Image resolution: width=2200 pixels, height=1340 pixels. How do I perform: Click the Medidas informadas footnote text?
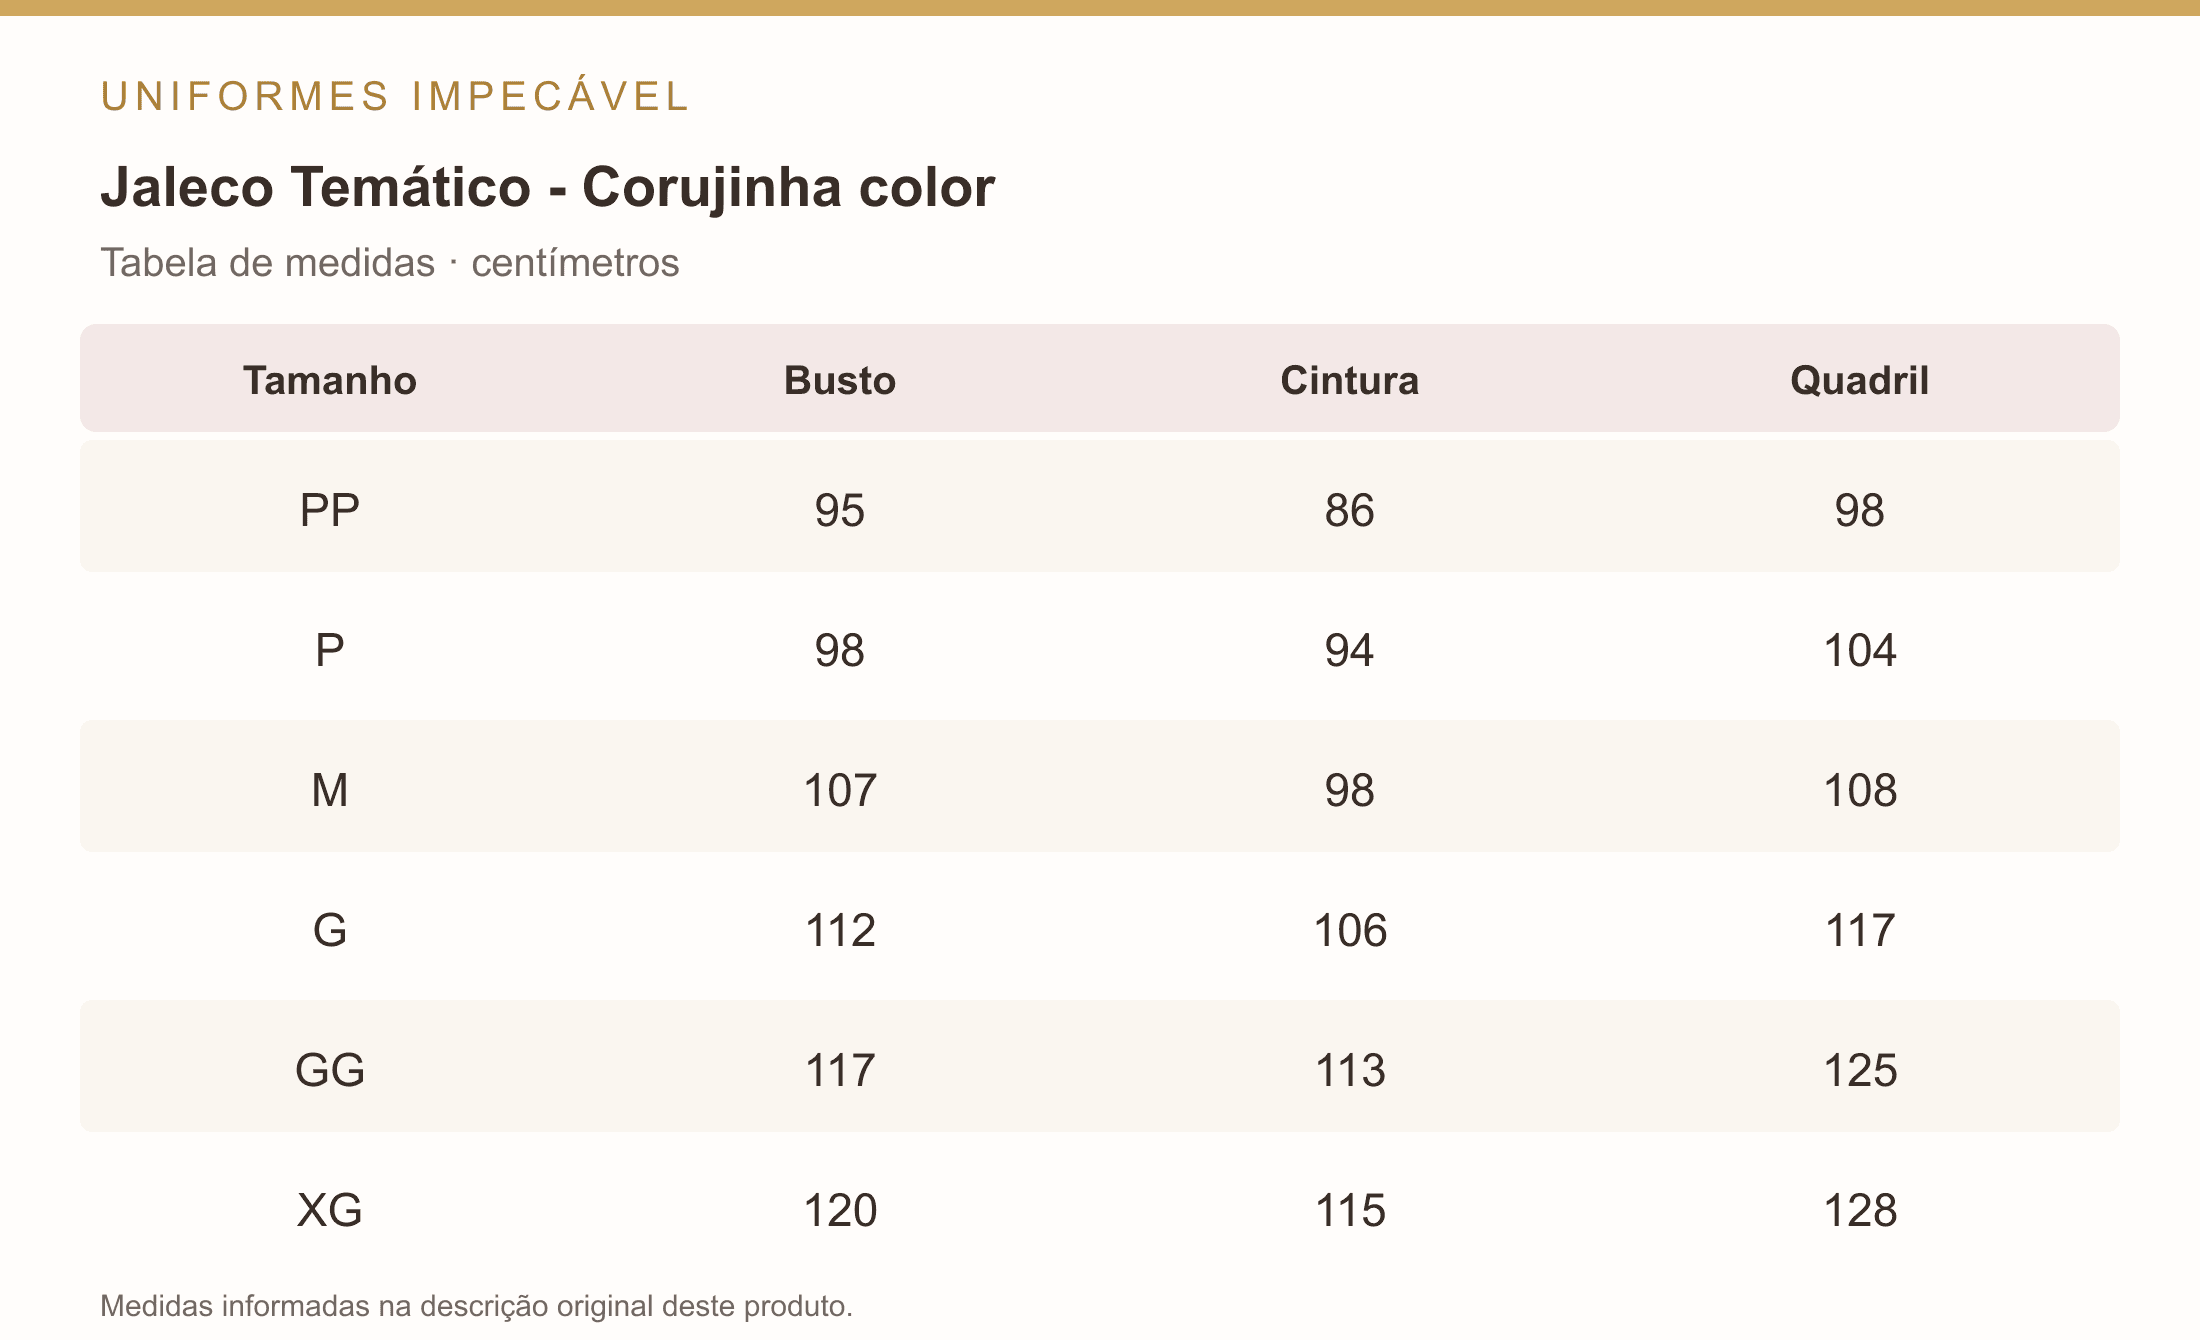(x=477, y=1306)
